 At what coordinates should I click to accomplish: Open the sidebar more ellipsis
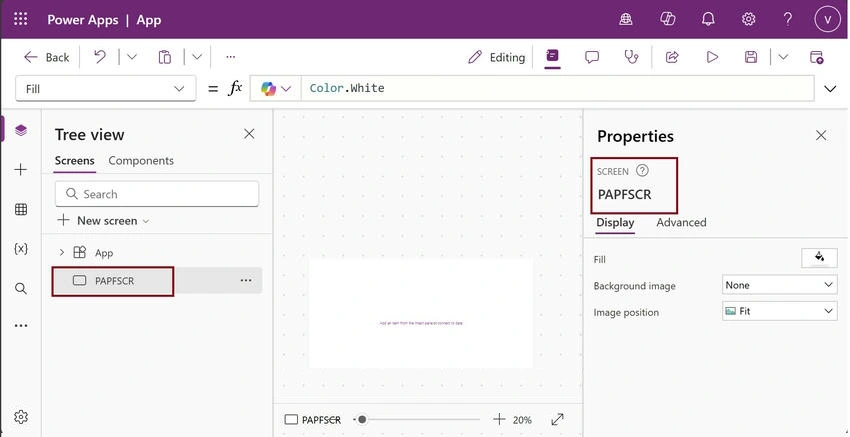tap(21, 326)
